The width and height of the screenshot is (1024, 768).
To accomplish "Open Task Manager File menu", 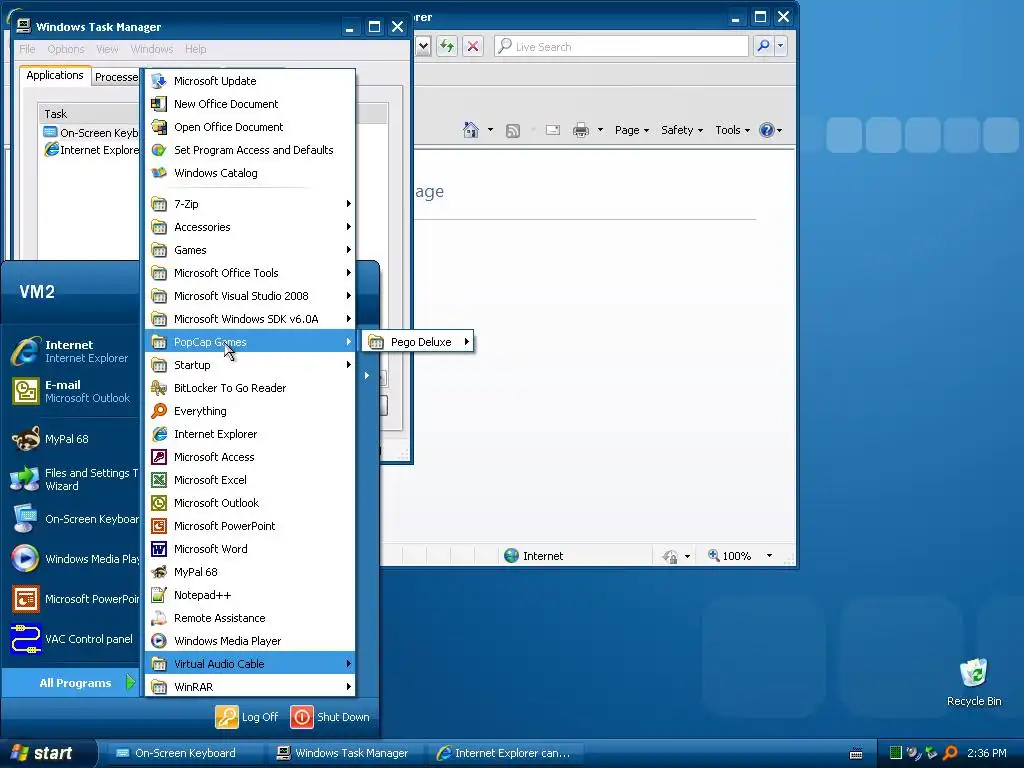I will click(x=27, y=49).
